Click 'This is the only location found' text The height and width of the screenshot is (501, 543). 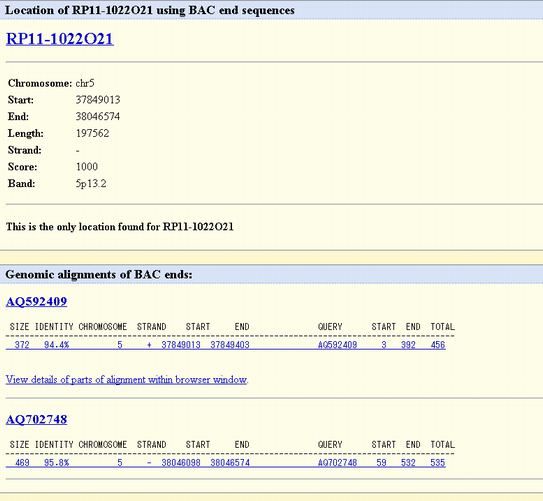coord(119,227)
